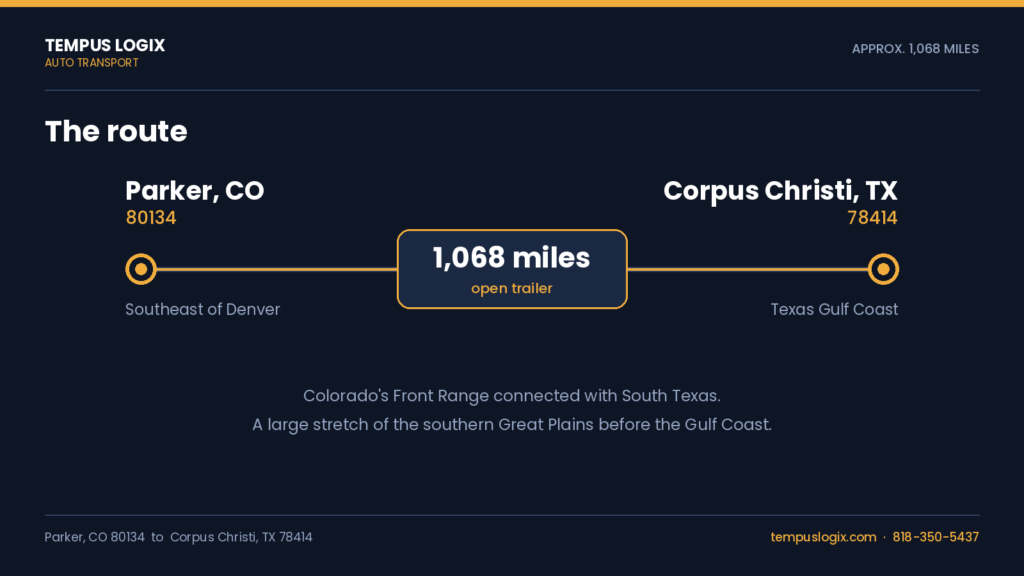Click the 'open trailer' label
This screenshot has height=576, width=1024.
512,288
